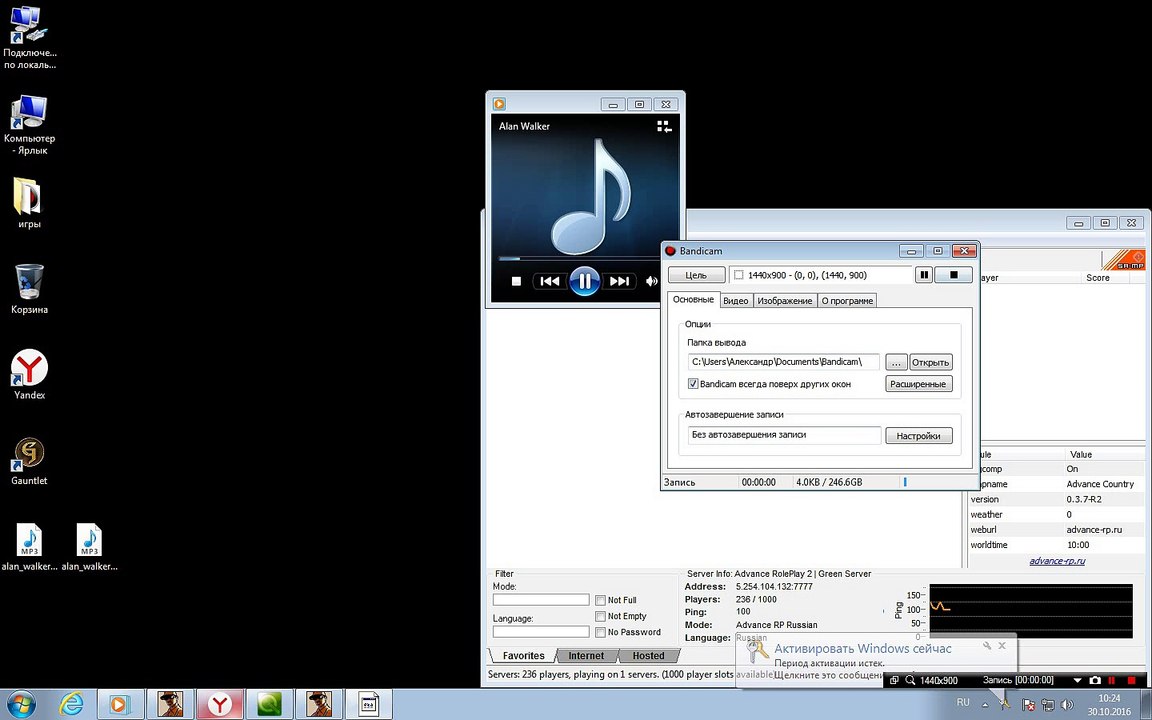Screen dimensions: 1152x720
Task: Click the Открыть button
Action: point(931,362)
